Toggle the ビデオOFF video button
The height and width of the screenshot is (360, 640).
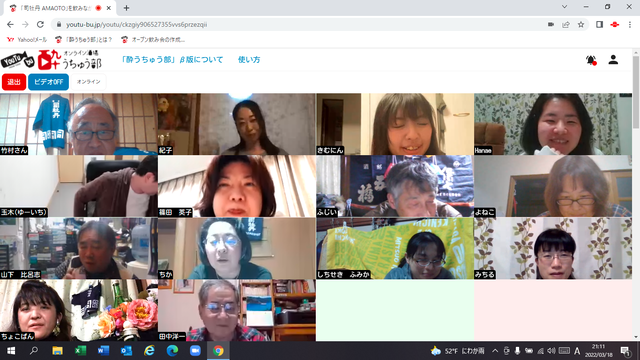pyautogui.click(x=49, y=82)
